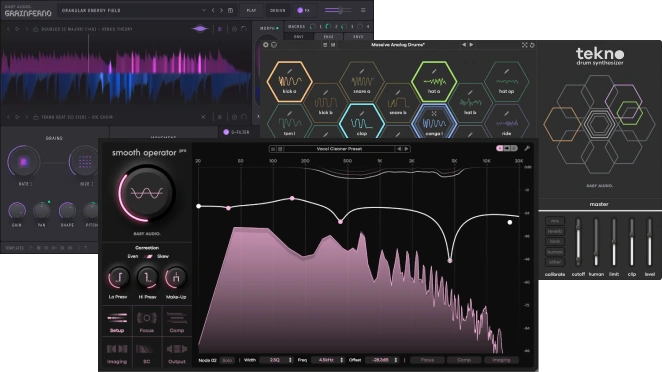Select the ENV1 tab in Grainferno

(x=298, y=37)
